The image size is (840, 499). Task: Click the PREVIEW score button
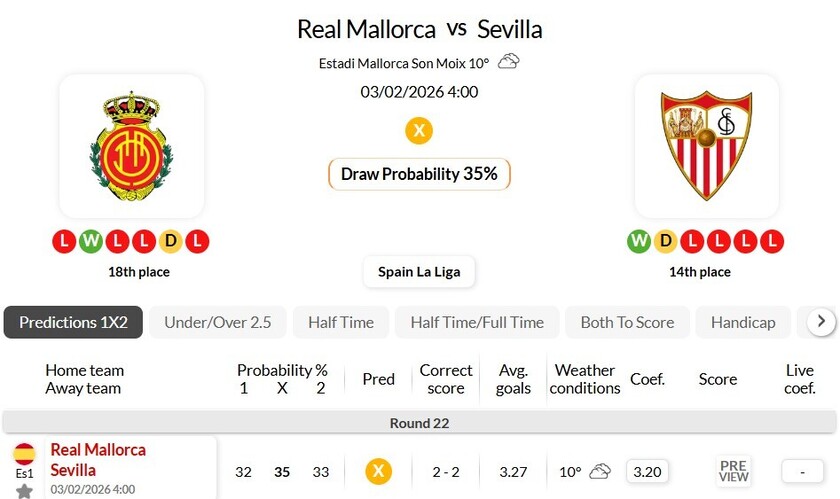coord(733,471)
